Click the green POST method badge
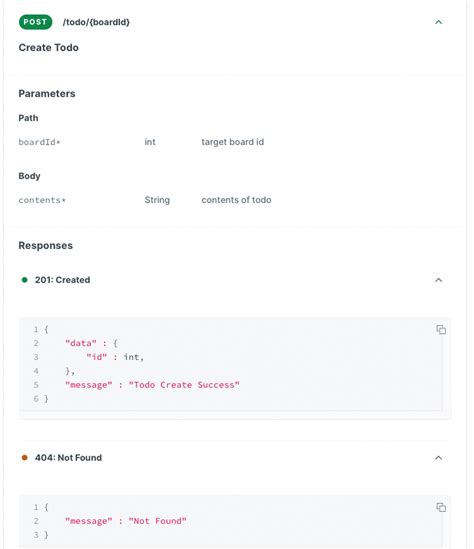The image size is (474, 549). [x=35, y=22]
